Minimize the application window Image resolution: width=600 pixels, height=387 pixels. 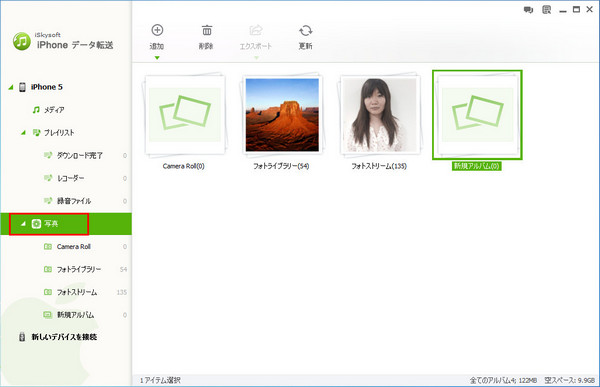pos(562,12)
